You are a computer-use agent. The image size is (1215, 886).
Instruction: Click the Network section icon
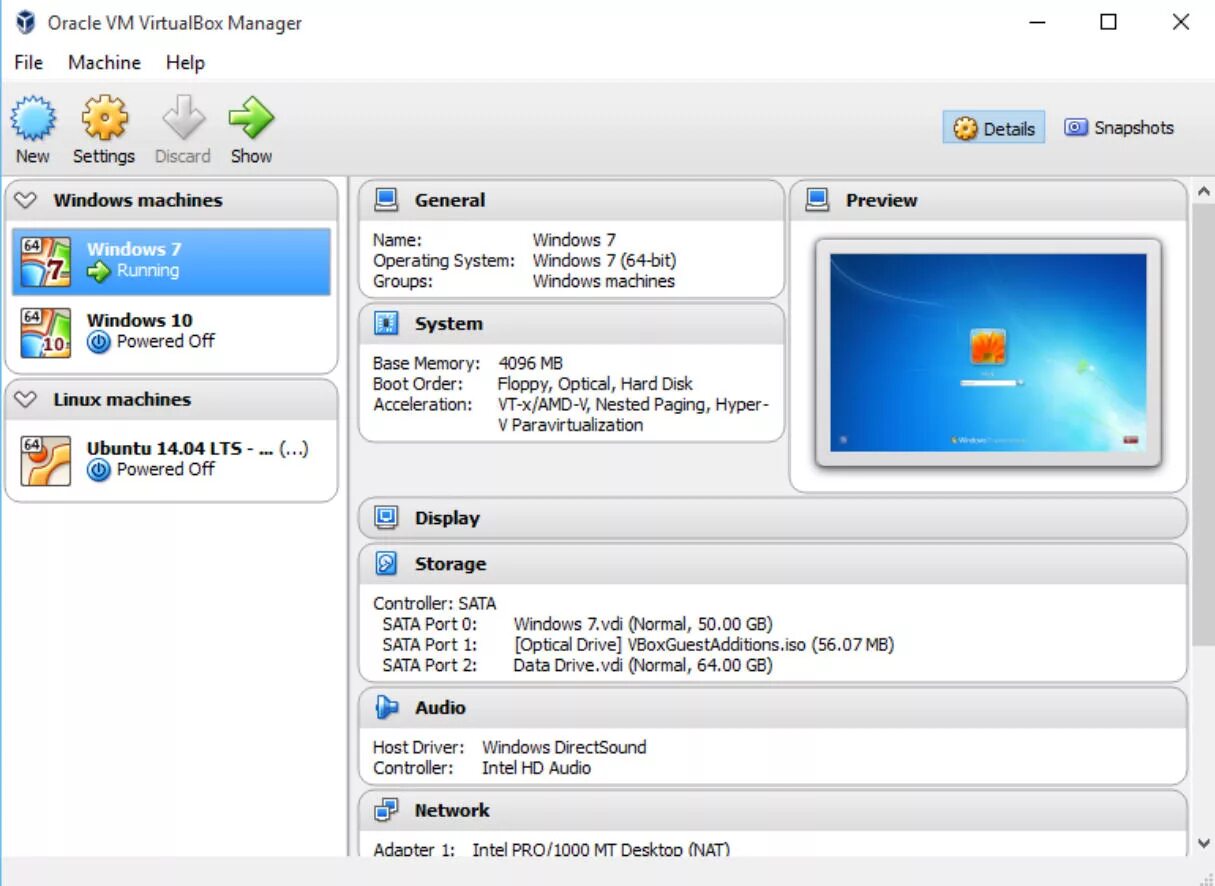tap(386, 810)
